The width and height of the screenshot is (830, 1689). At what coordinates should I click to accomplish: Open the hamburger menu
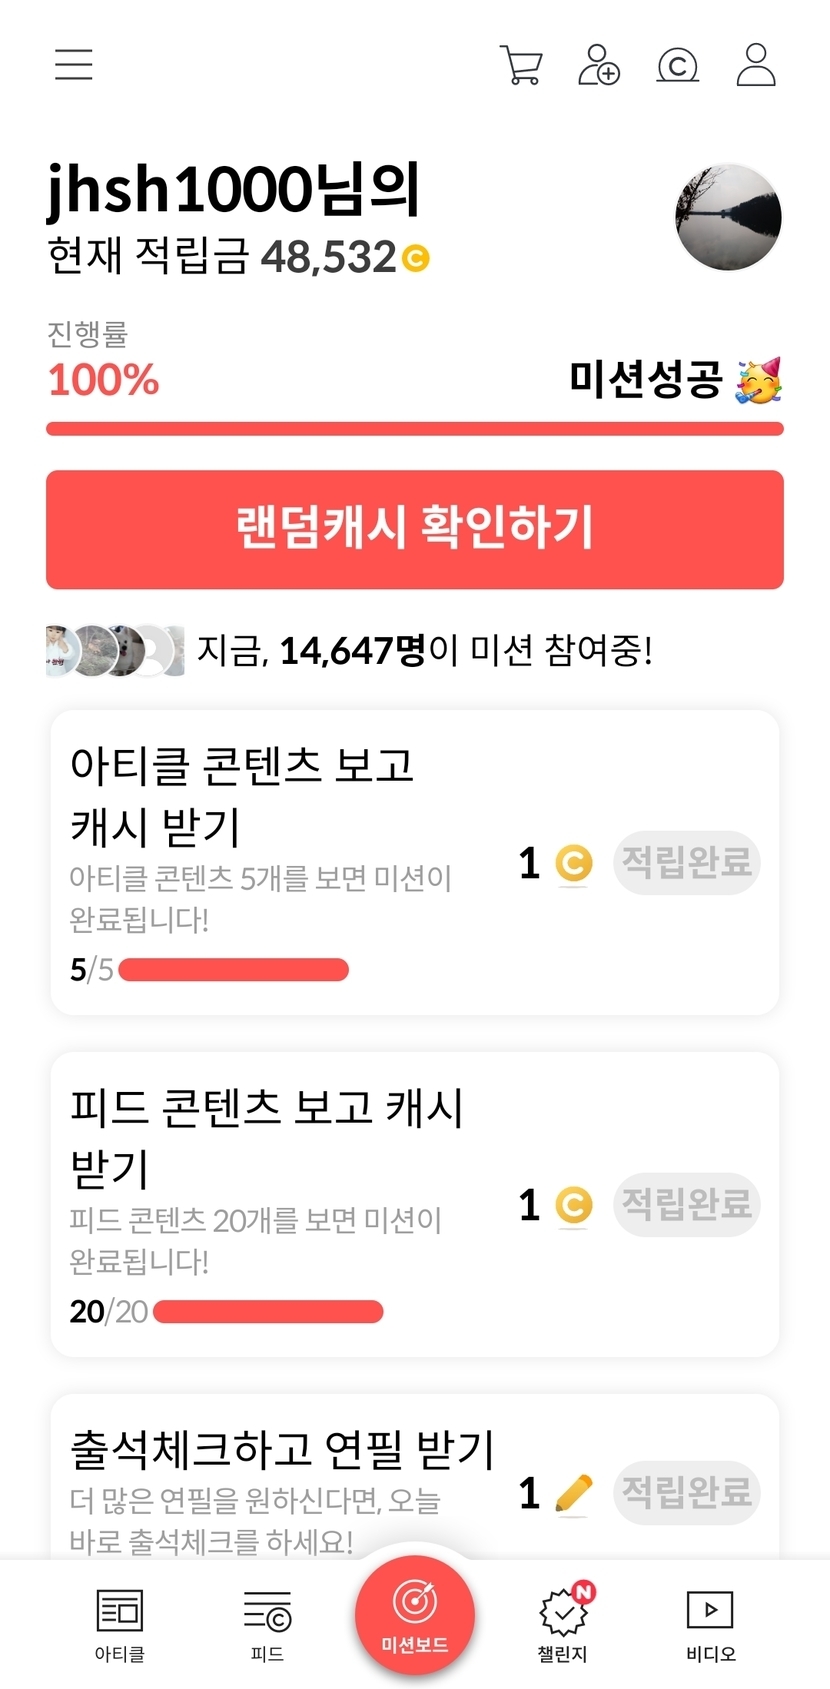coord(74,65)
